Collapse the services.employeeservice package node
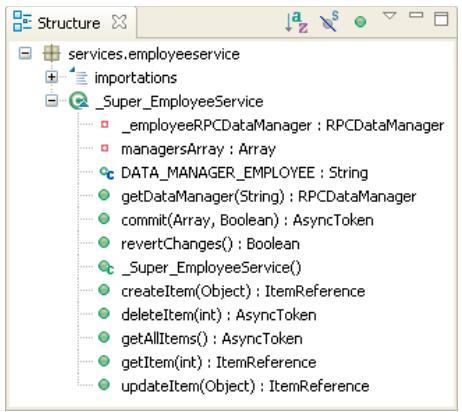The height and width of the screenshot is (412, 462). tap(25, 53)
